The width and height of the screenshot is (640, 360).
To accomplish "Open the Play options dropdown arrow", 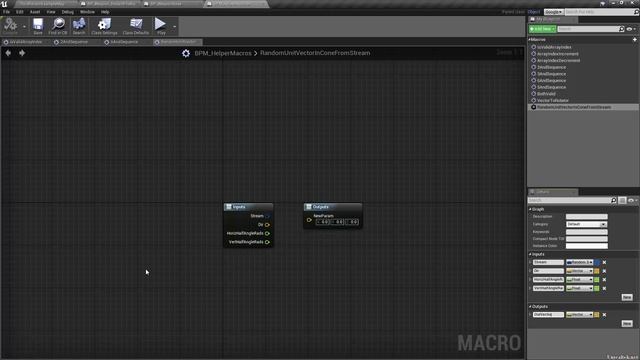I will pos(174,27).
